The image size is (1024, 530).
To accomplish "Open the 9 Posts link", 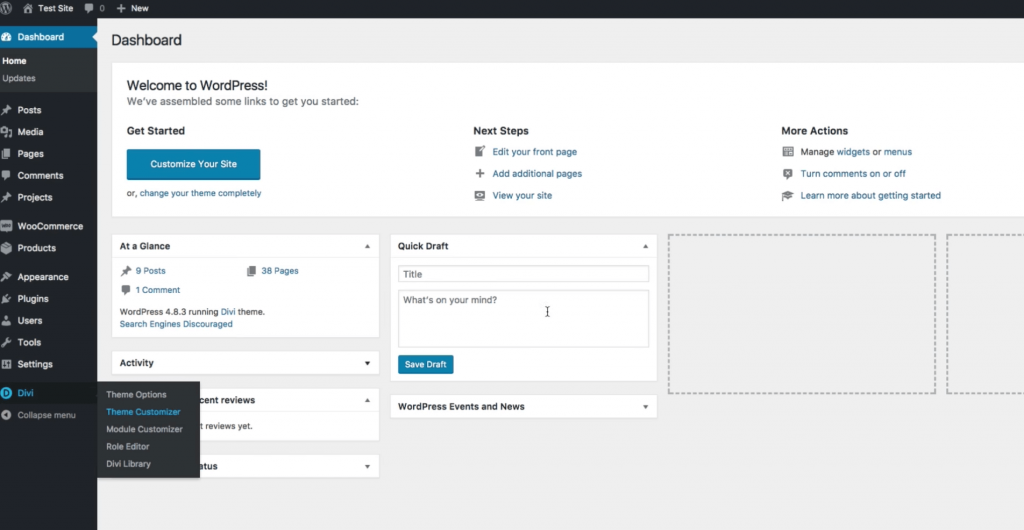I will (x=151, y=271).
